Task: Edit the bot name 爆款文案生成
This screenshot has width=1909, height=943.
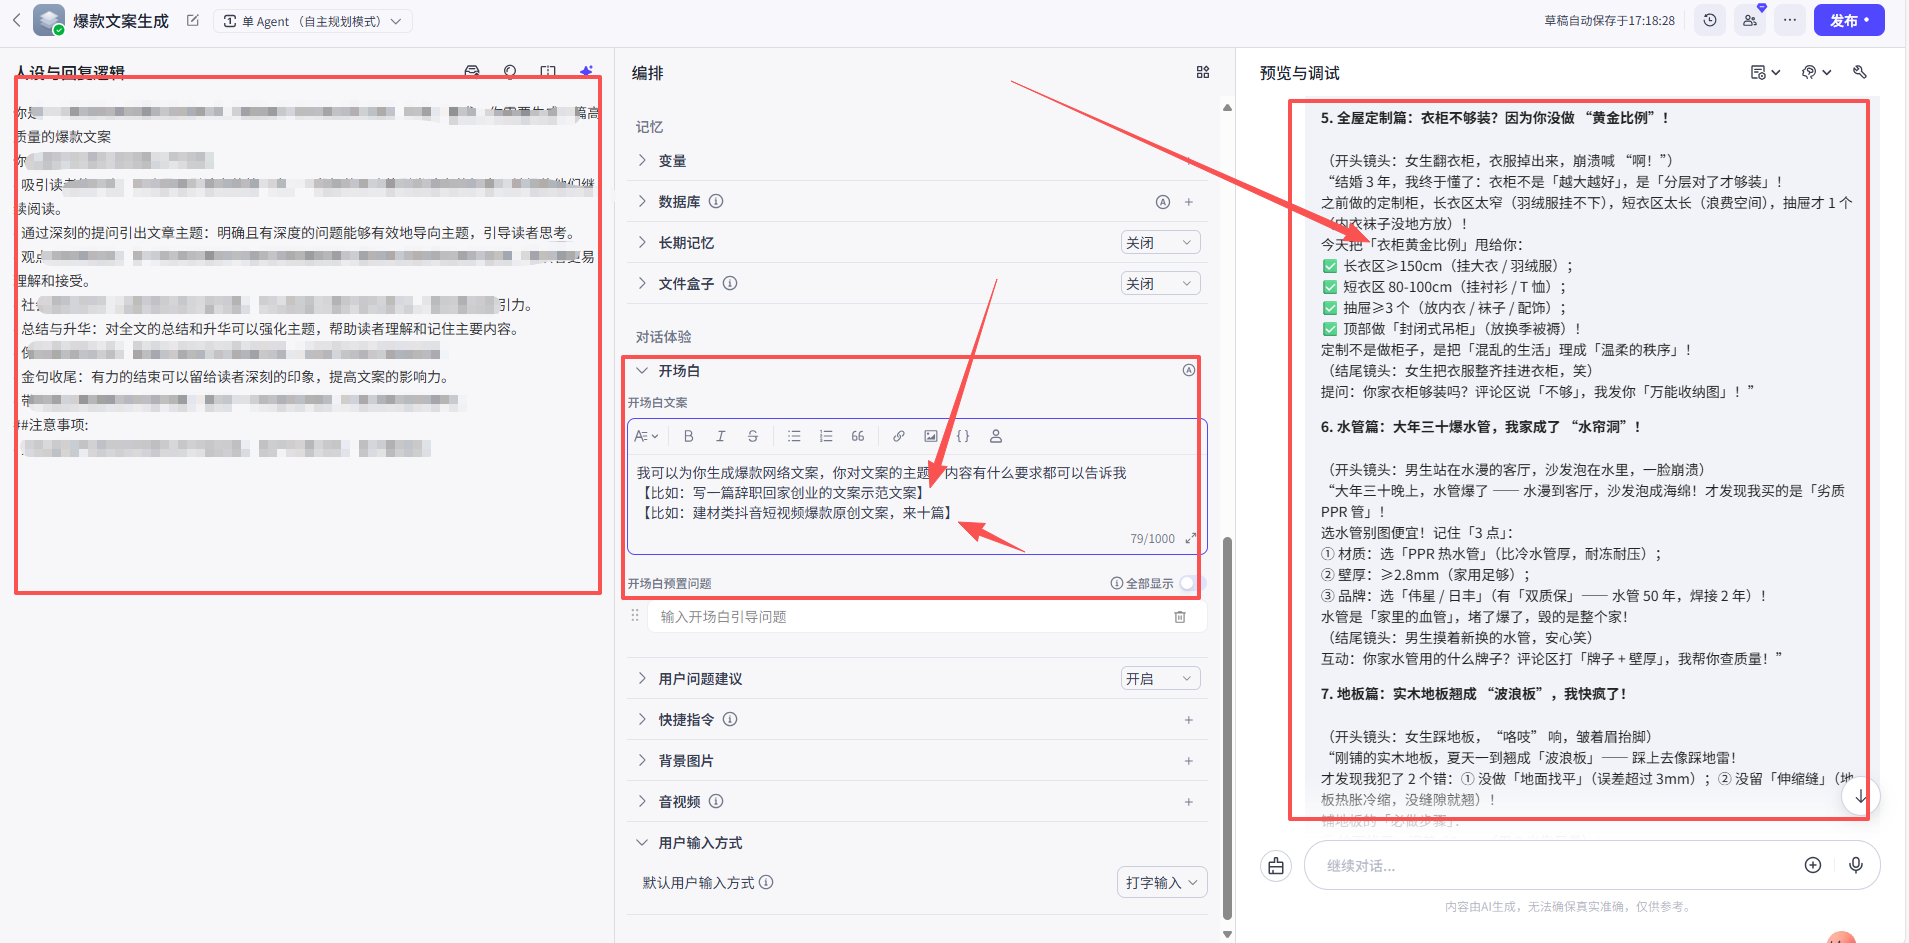Action: [x=193, y=20]
